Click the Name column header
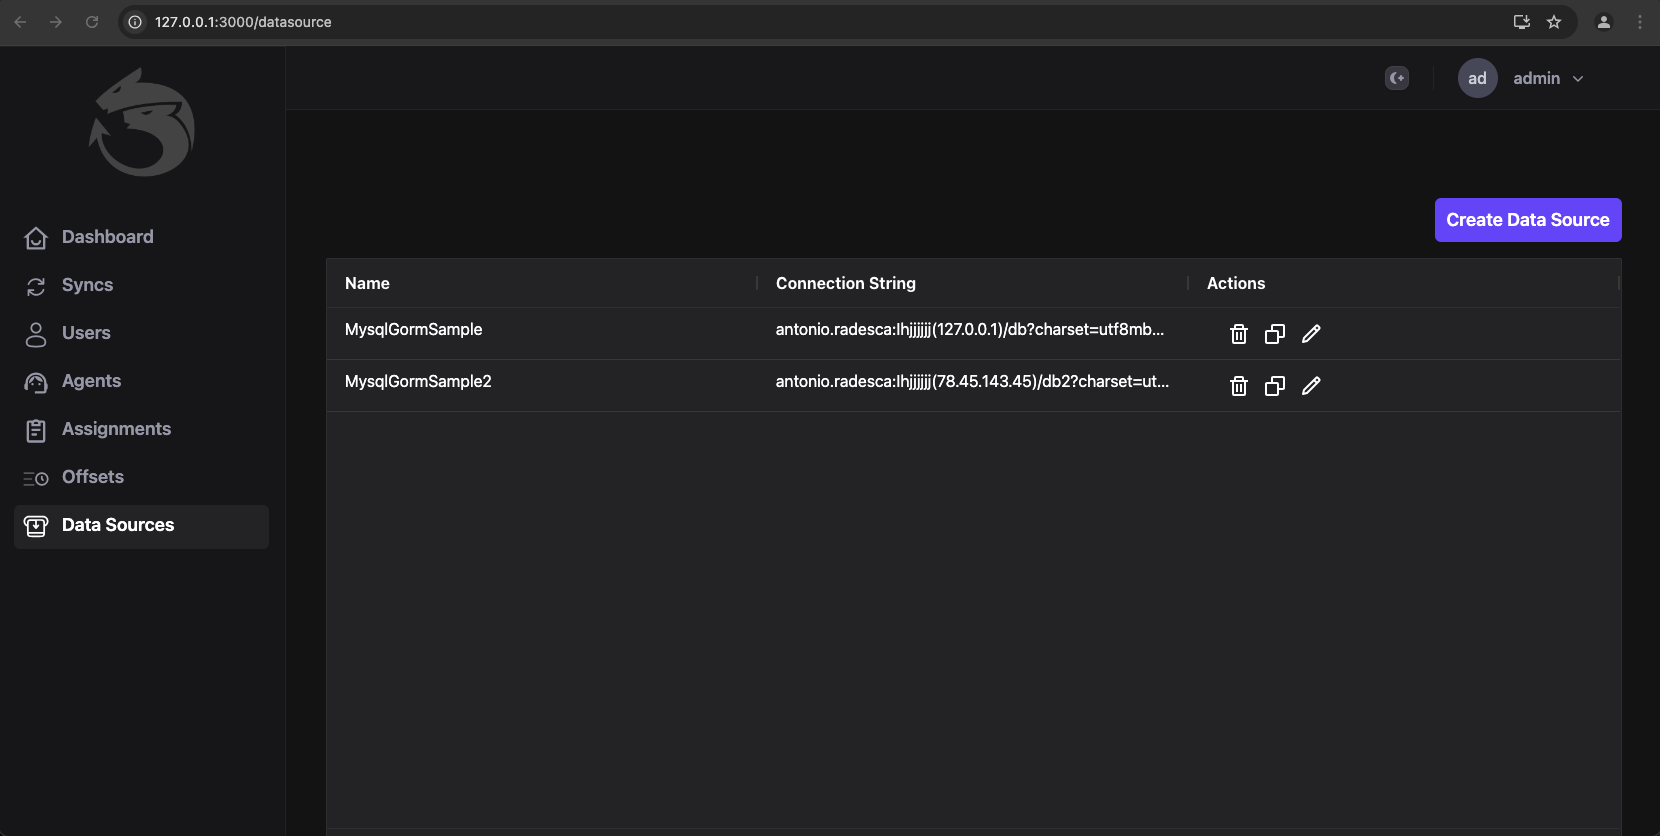This screenshot has width=1660, height=836. pyautogui.click(x=367, y=283)
